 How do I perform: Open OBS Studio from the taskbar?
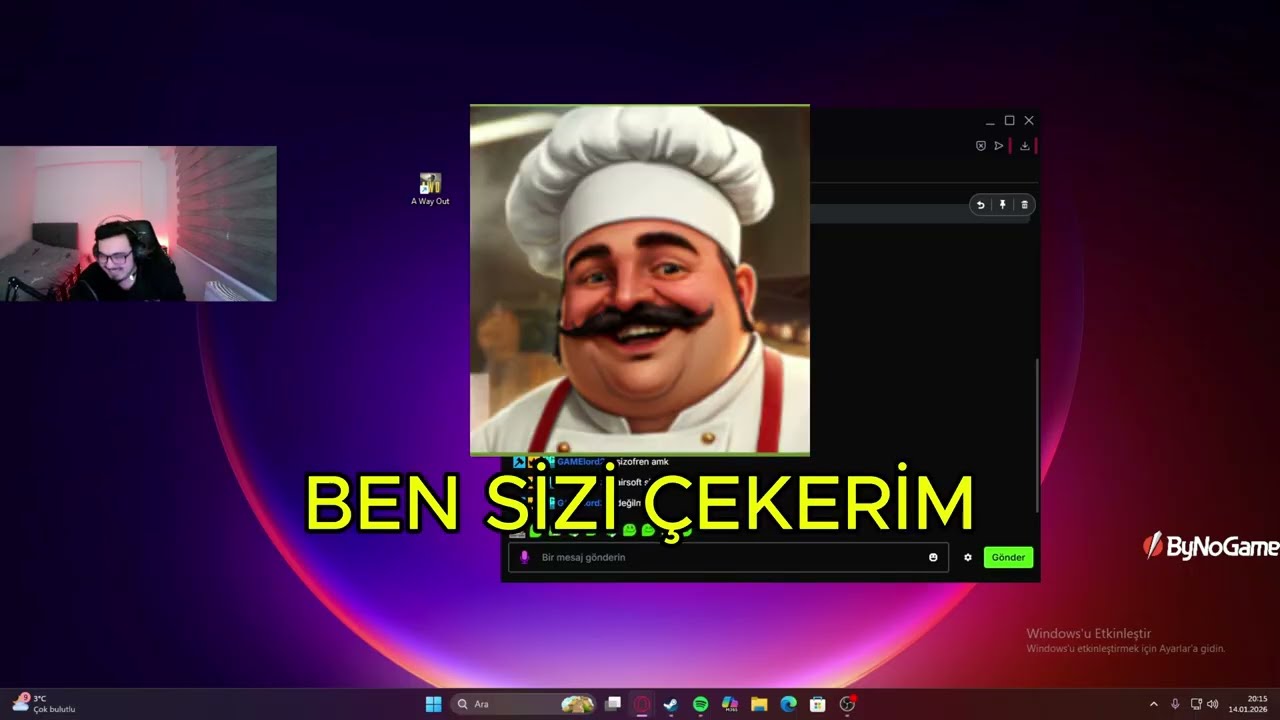(x=847, y=704)
